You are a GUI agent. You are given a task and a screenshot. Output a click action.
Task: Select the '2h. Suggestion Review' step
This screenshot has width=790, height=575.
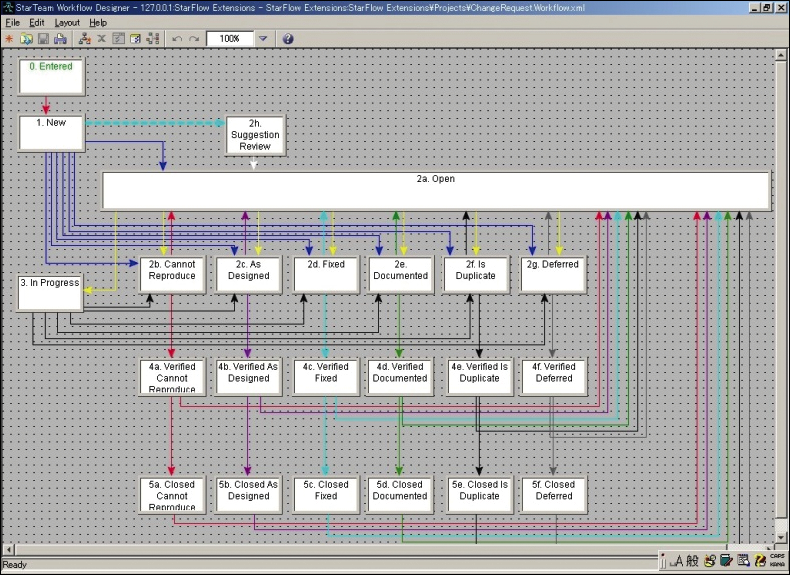click(255, 135)
